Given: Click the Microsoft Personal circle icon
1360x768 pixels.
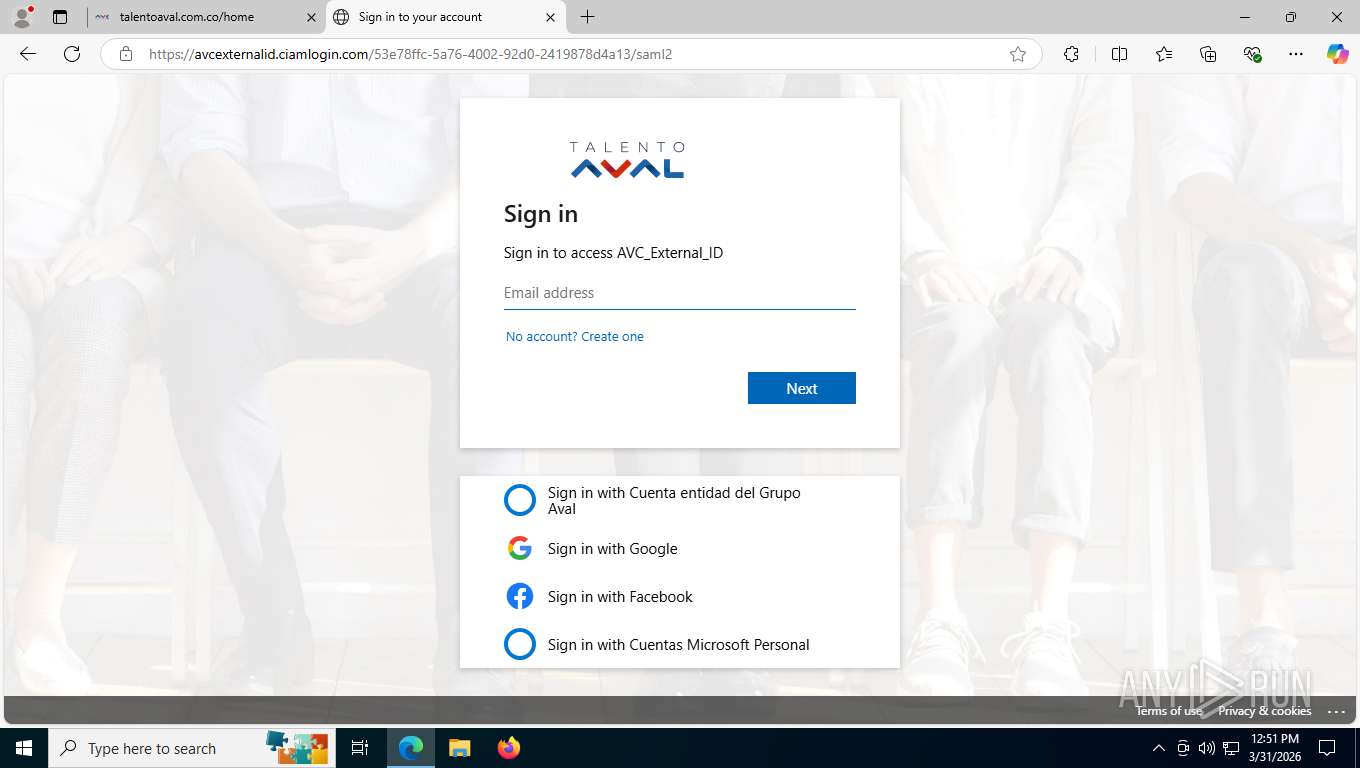Looking at the screenshot, I should [520, 644].
